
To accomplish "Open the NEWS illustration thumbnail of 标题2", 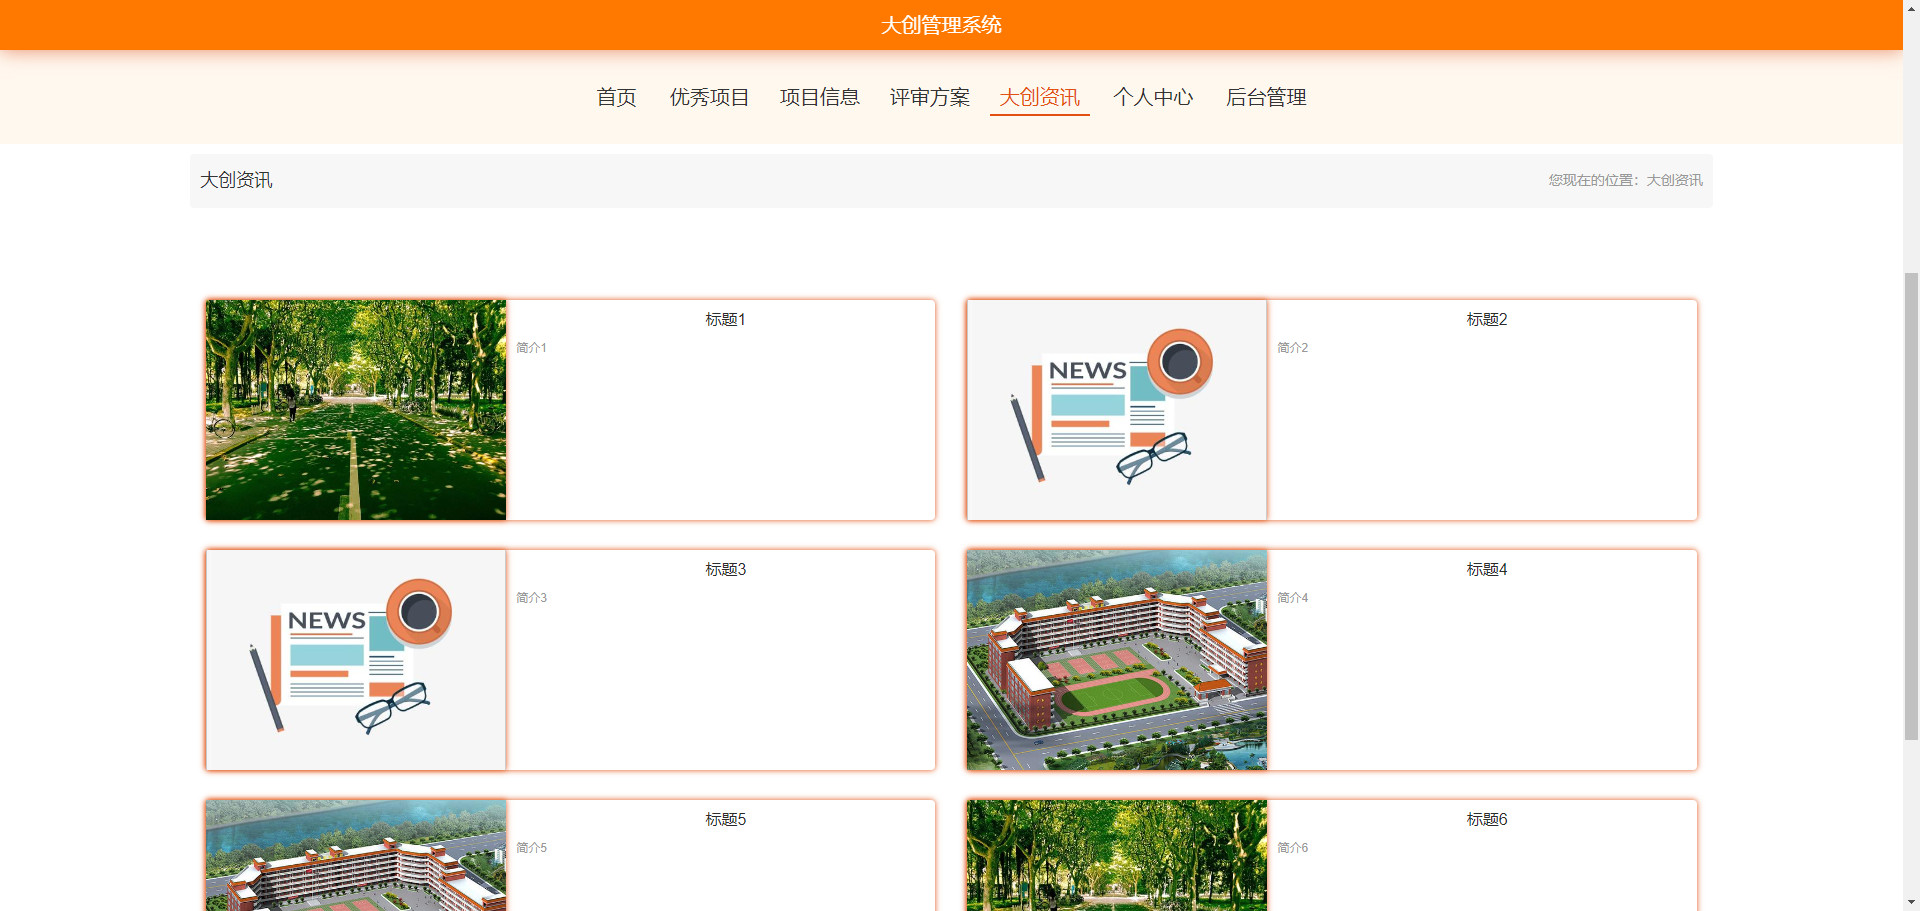I will pyautogui.click(x=1117, y=410).
